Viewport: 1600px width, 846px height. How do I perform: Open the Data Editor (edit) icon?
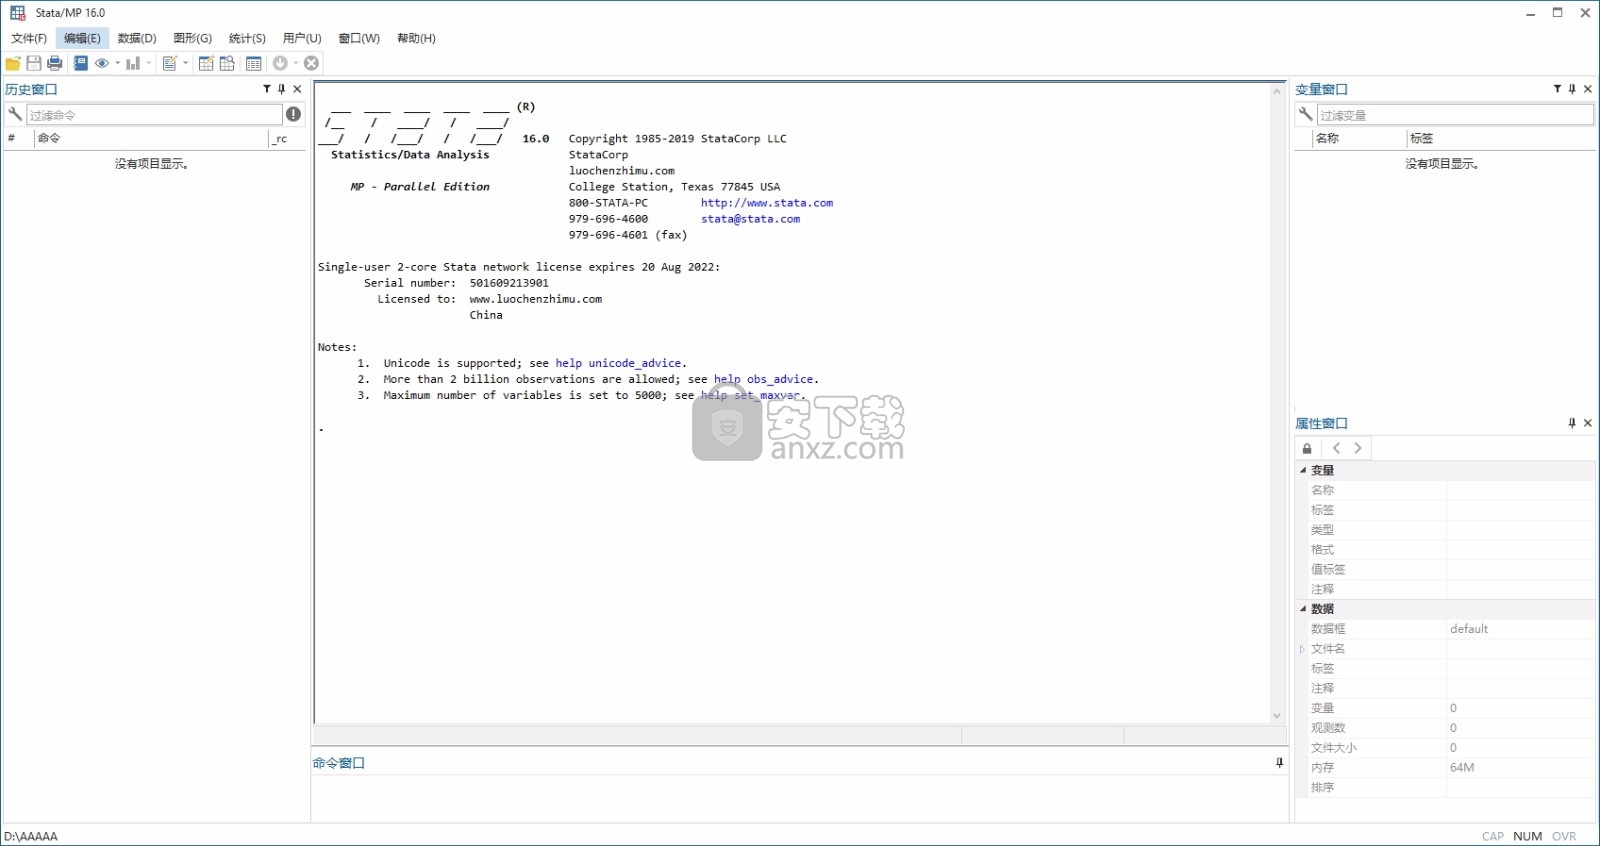tap(206, 63)
